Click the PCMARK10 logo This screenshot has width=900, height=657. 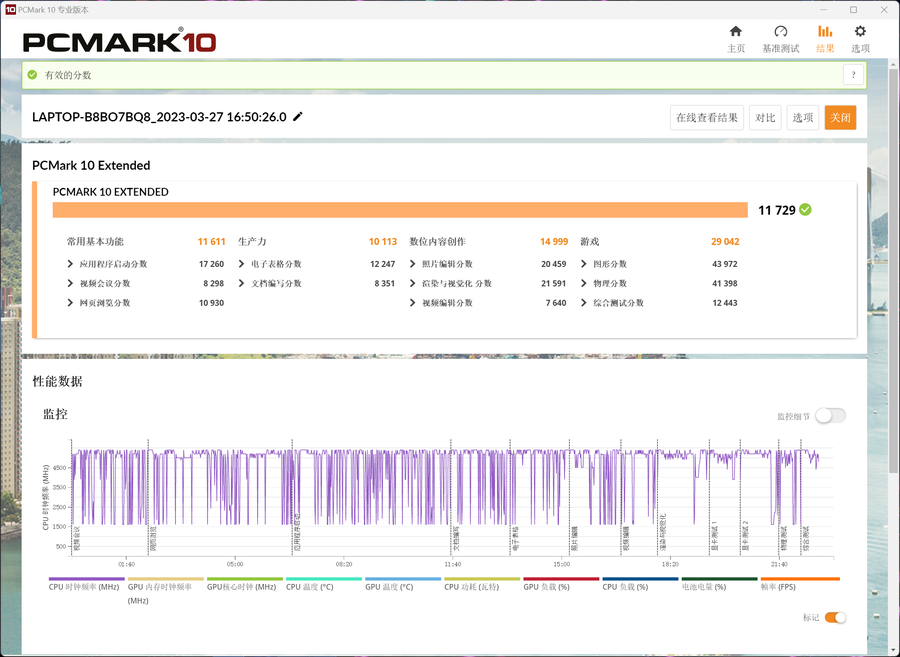tap(119, 41)
